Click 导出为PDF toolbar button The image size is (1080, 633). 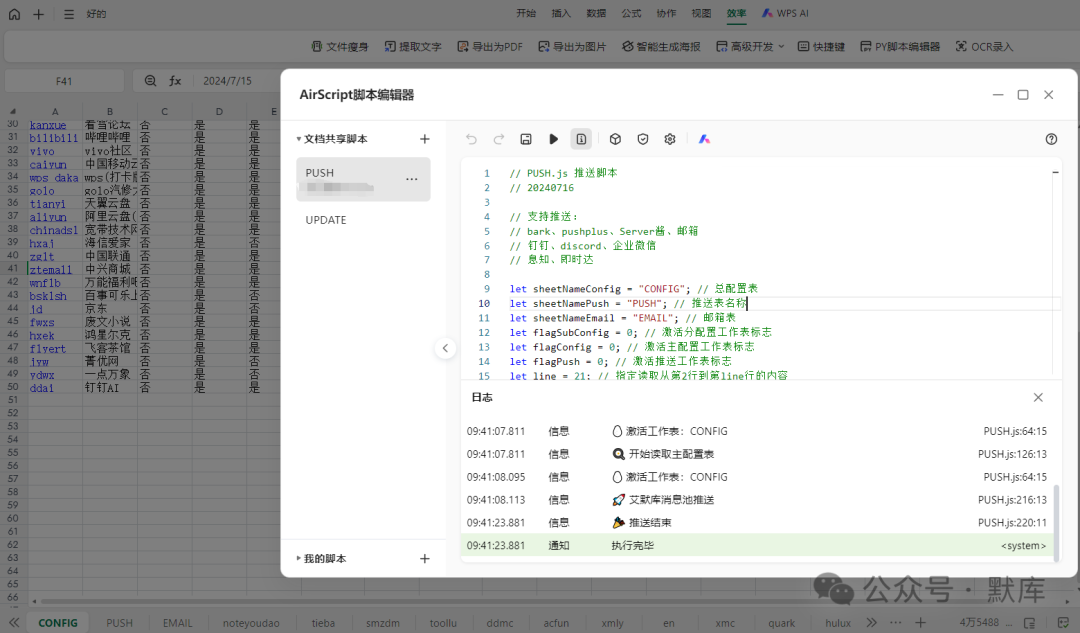pos(490,47)
